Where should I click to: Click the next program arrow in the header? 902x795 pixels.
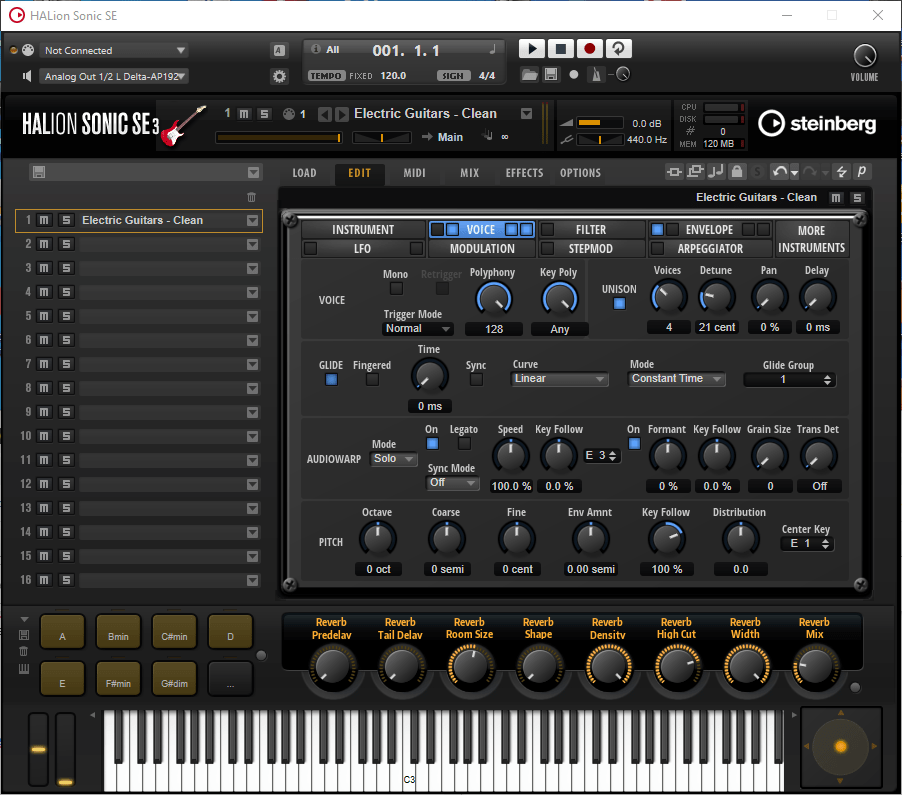(342, 114)
